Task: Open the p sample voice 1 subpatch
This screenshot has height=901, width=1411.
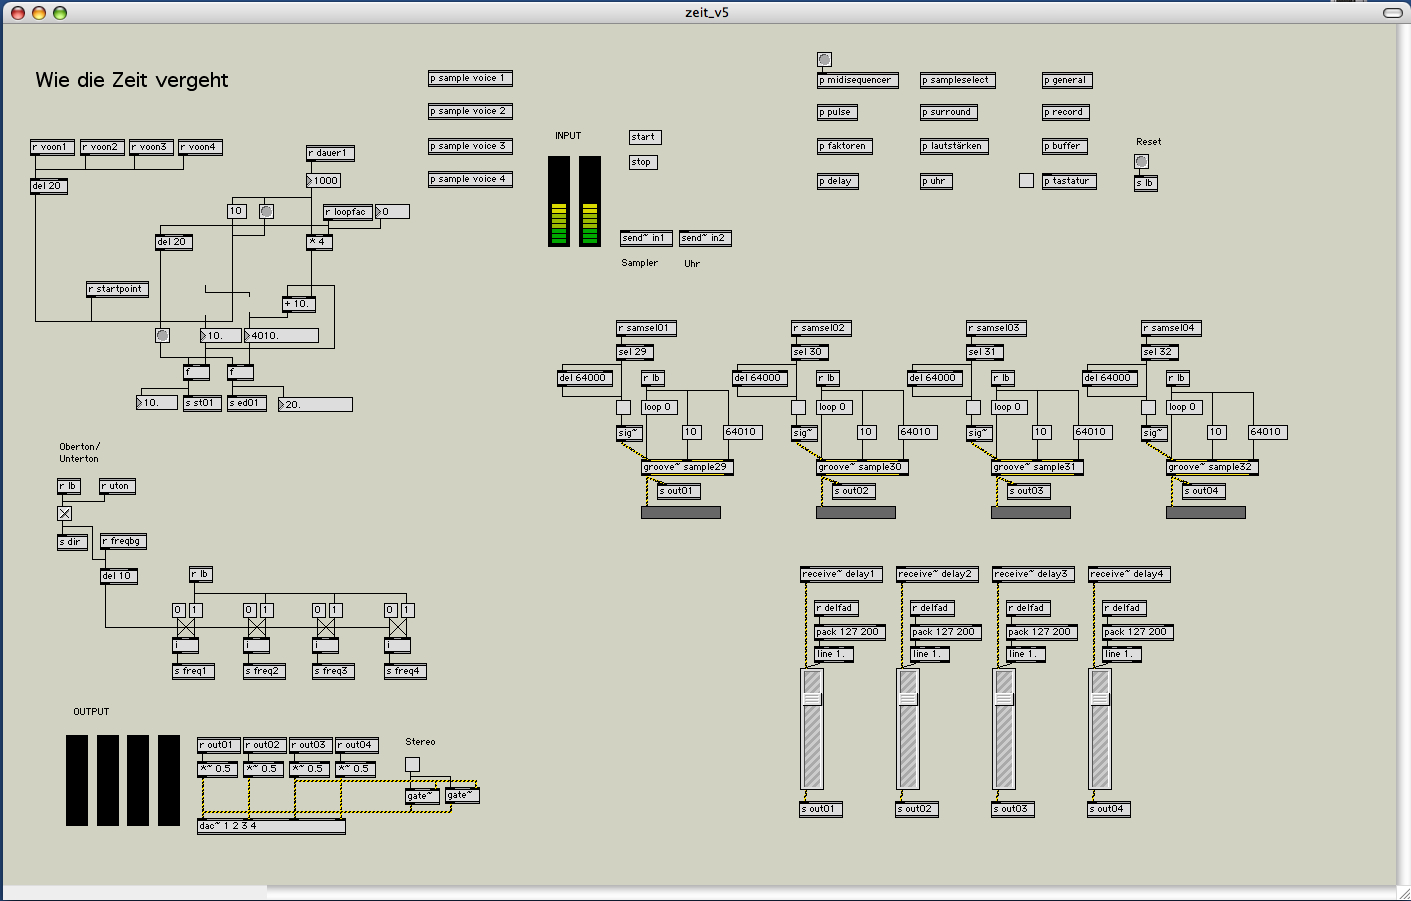Action: tap(470, 78)
